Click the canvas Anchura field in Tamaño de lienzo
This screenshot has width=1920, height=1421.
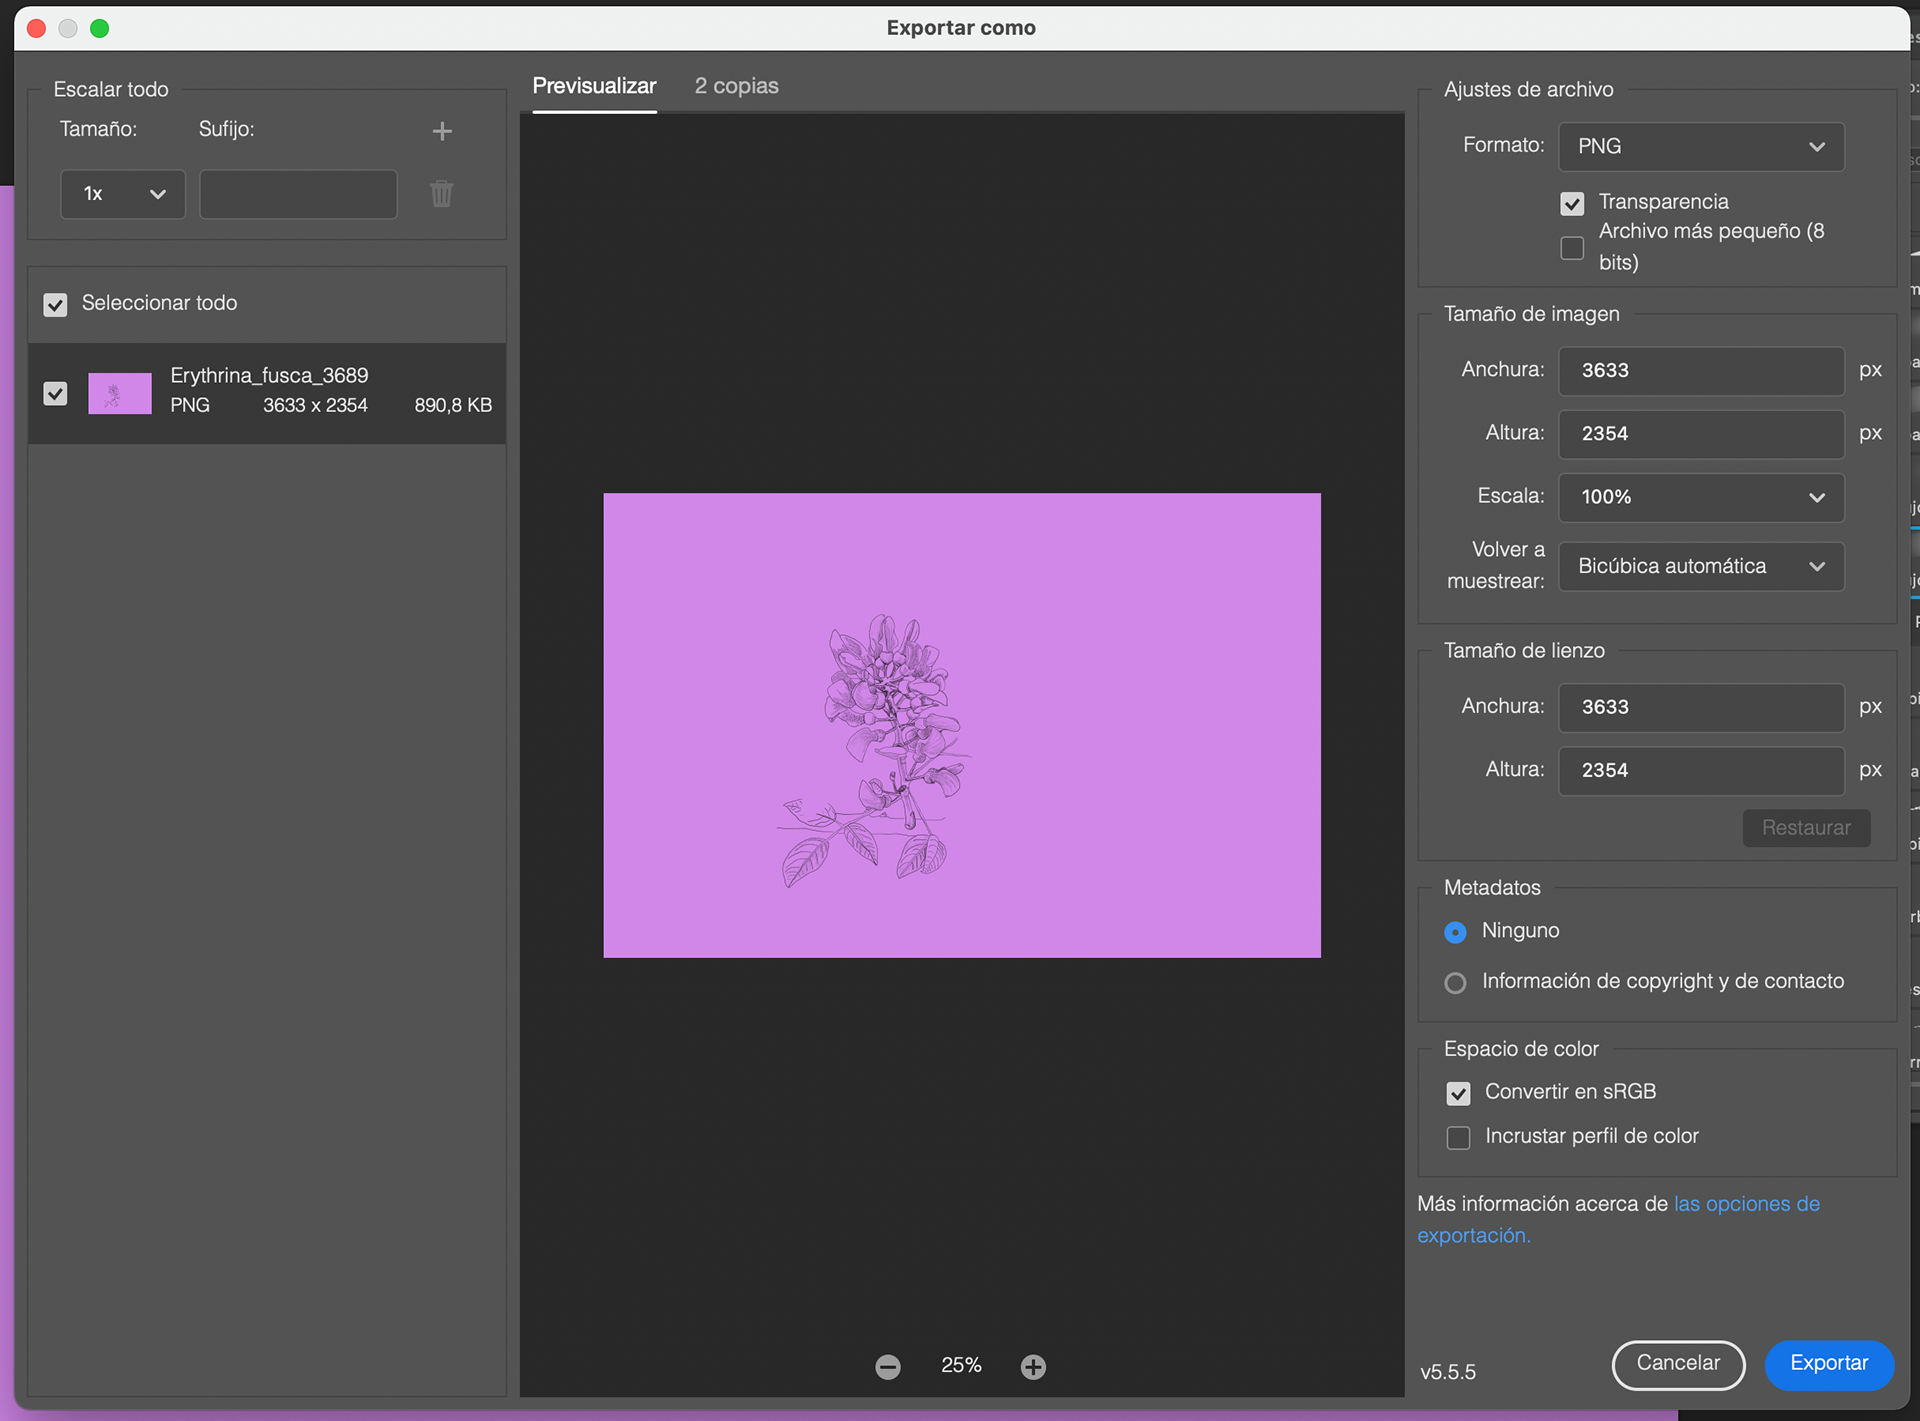[x=1701, y=707]
